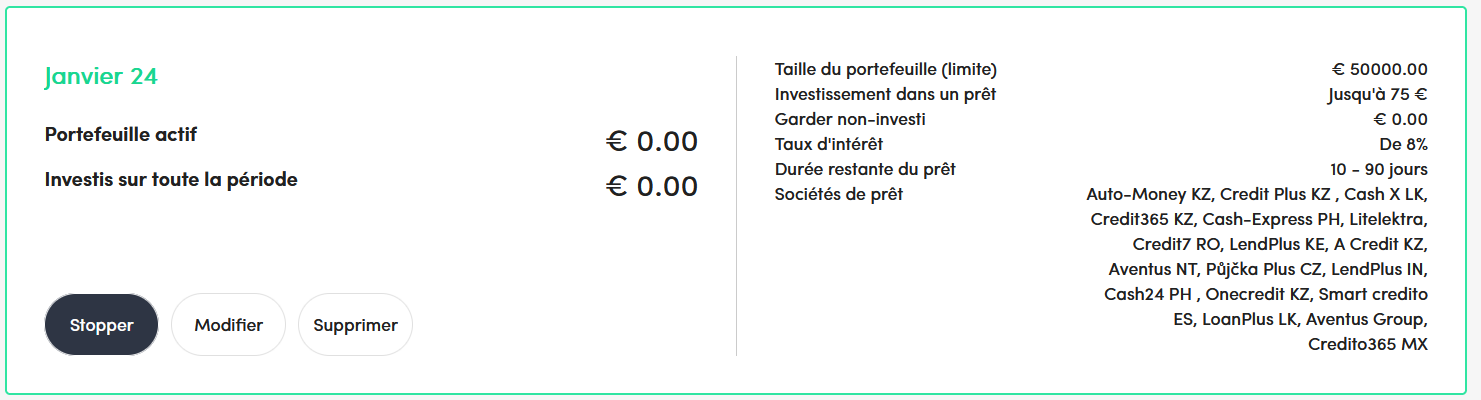
Task: Select the Supprimer button
Action: (x=355, y=325)
